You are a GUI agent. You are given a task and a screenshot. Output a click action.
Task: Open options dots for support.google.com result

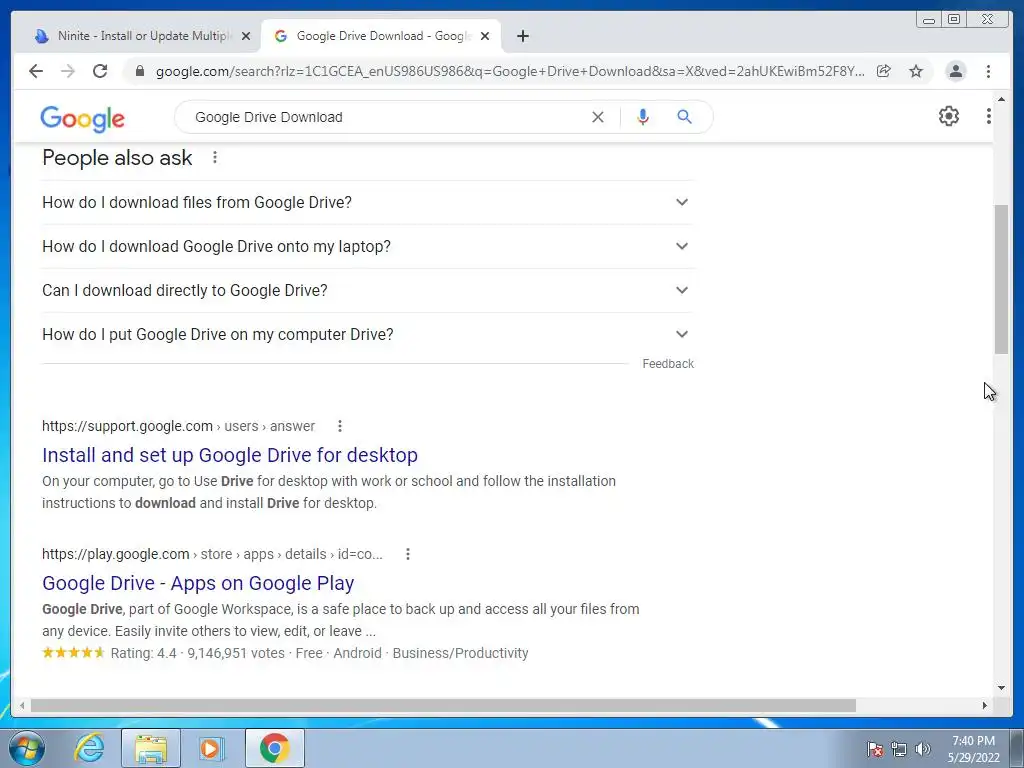coord(340,426)
